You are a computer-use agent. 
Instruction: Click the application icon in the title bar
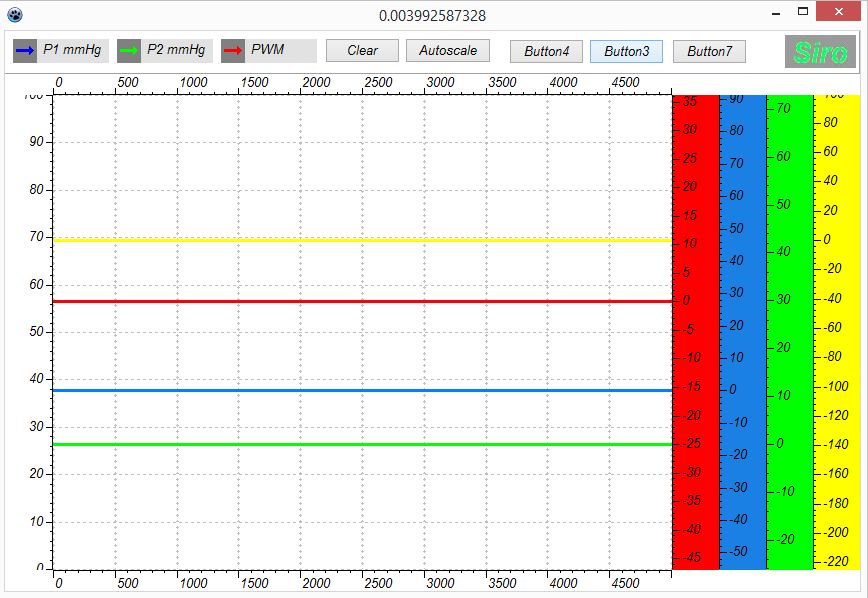point(14,15)
